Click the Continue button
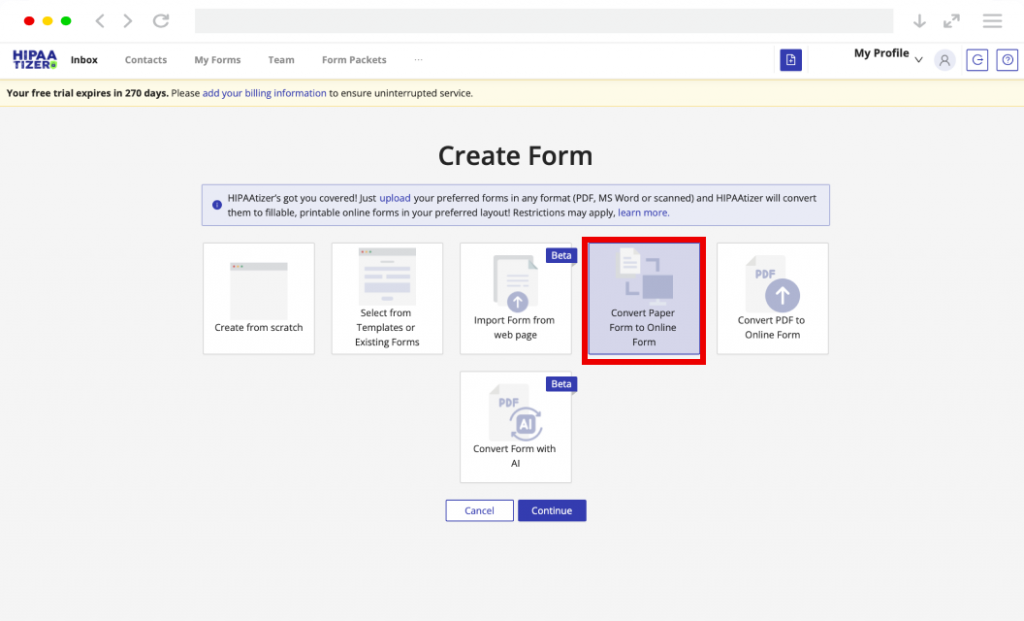This screenshot has height=621, width=1024. coord(552,510)
